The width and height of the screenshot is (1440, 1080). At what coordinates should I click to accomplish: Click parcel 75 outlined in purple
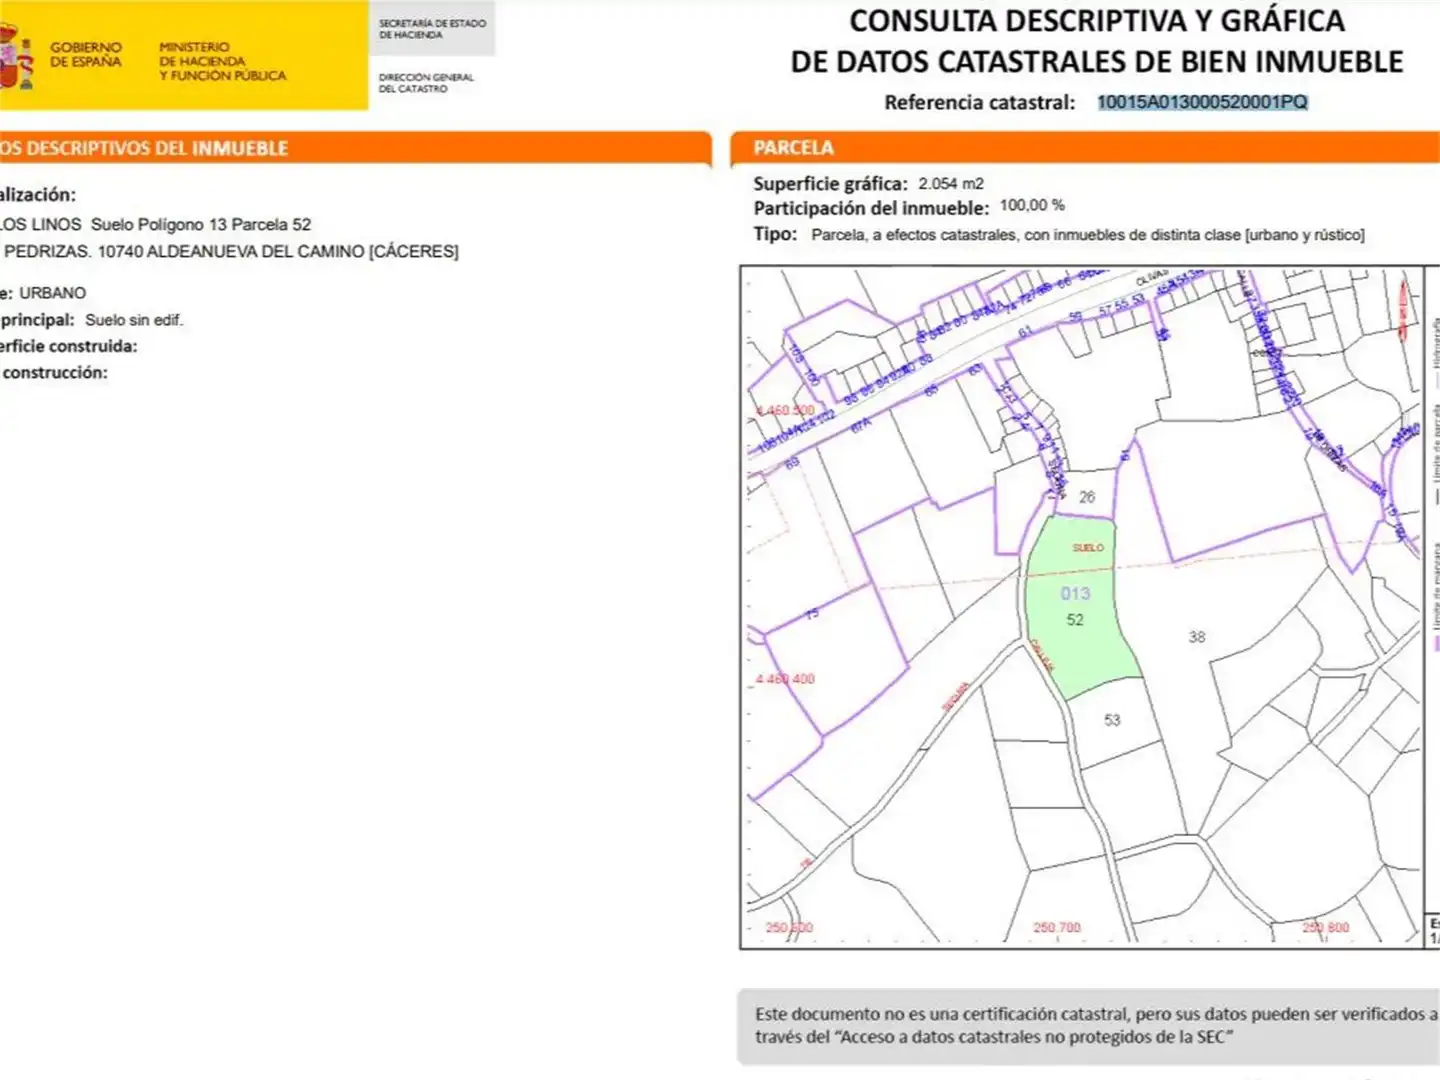812,613
